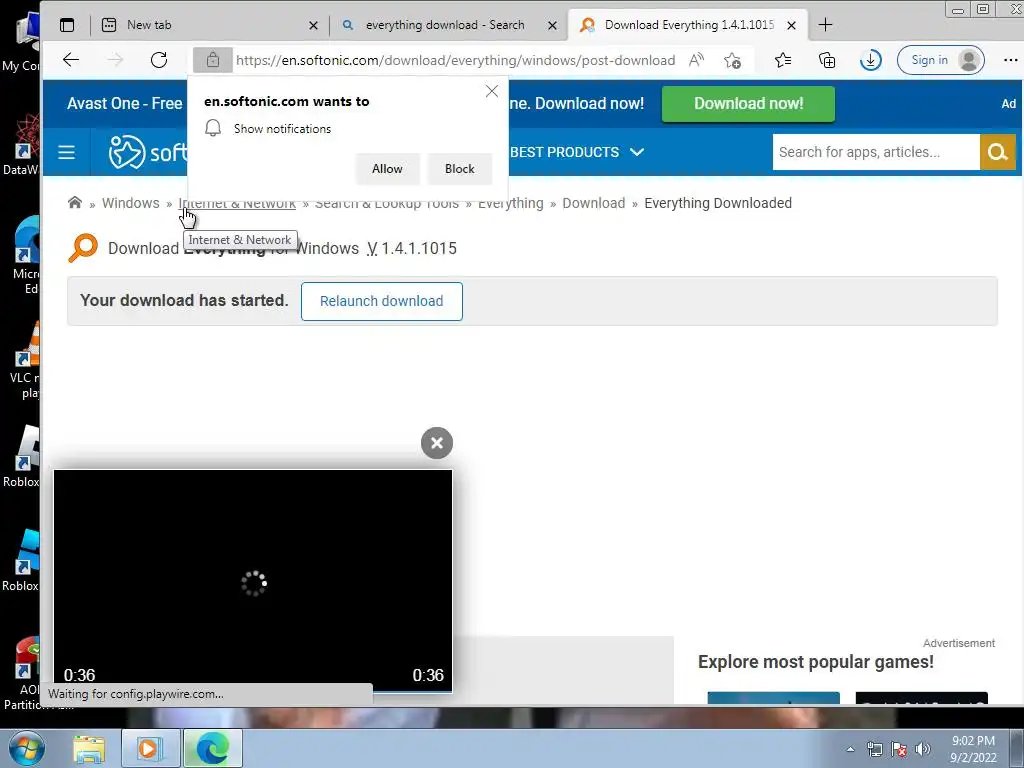Click Sign in button
This screenshot has height=768, width=1024.
(940, 60)
